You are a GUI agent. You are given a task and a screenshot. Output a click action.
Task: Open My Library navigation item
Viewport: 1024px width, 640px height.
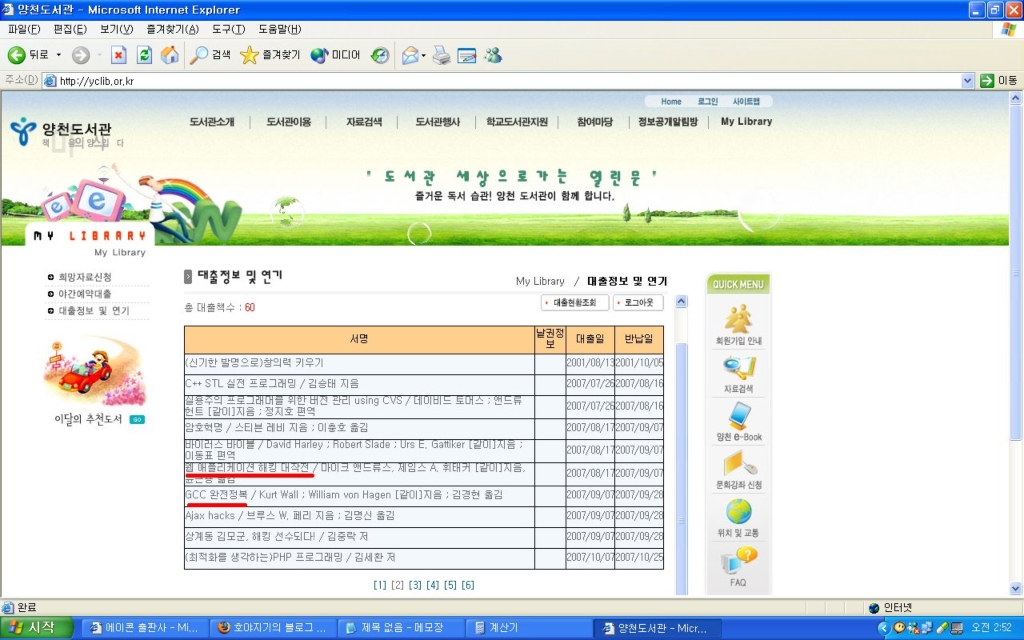[746, 121]
